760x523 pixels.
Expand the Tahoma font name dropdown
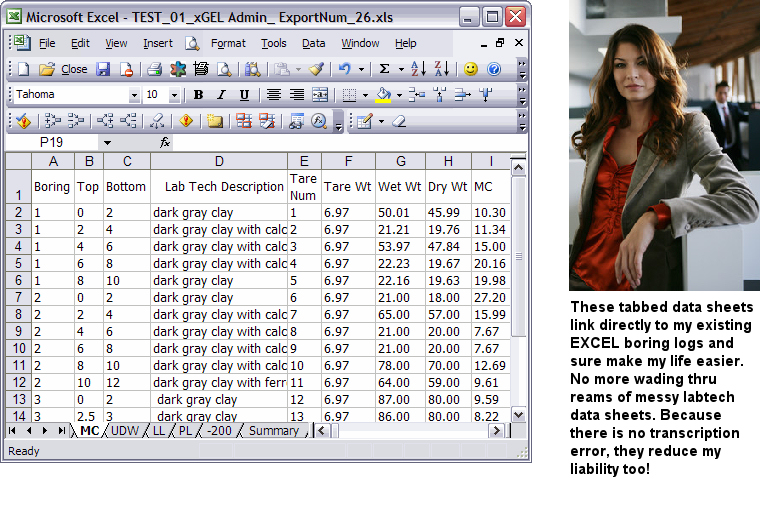tap(134, 95)
